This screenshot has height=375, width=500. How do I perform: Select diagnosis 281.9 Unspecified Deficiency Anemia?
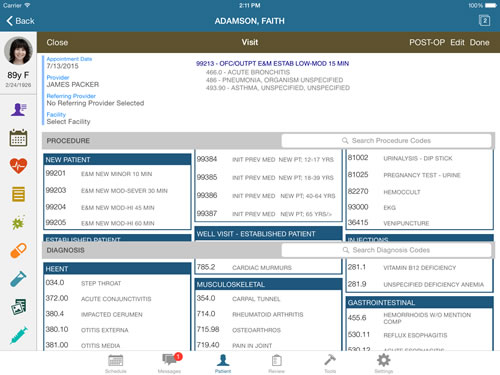tap(419, 284)
